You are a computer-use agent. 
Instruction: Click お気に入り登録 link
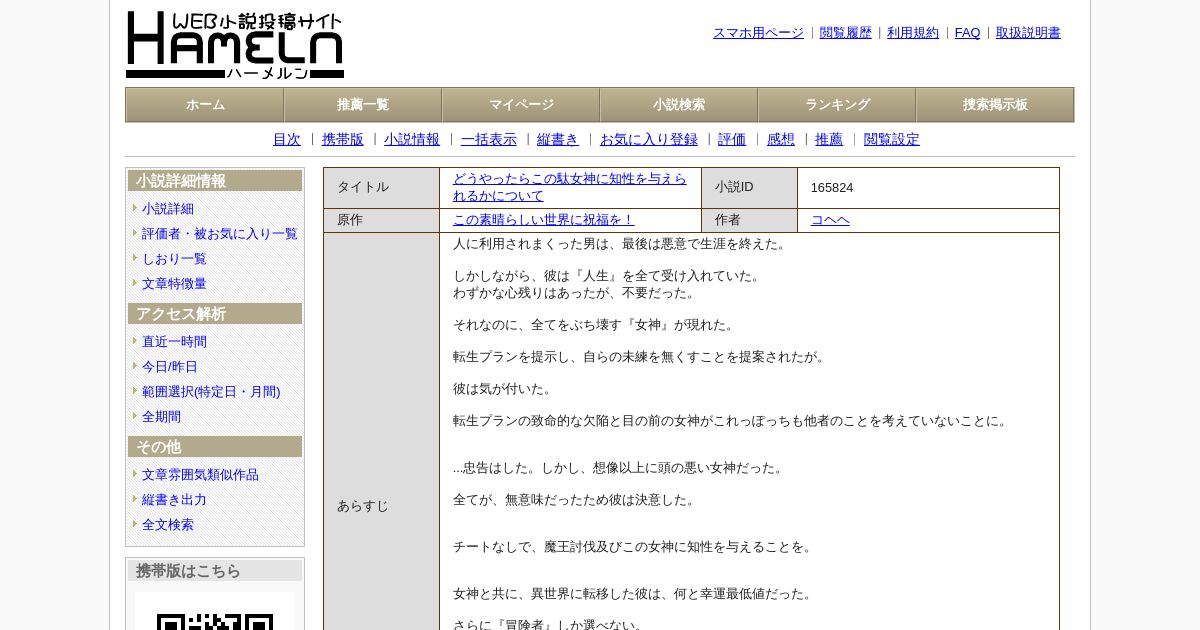tap(649, 140)
